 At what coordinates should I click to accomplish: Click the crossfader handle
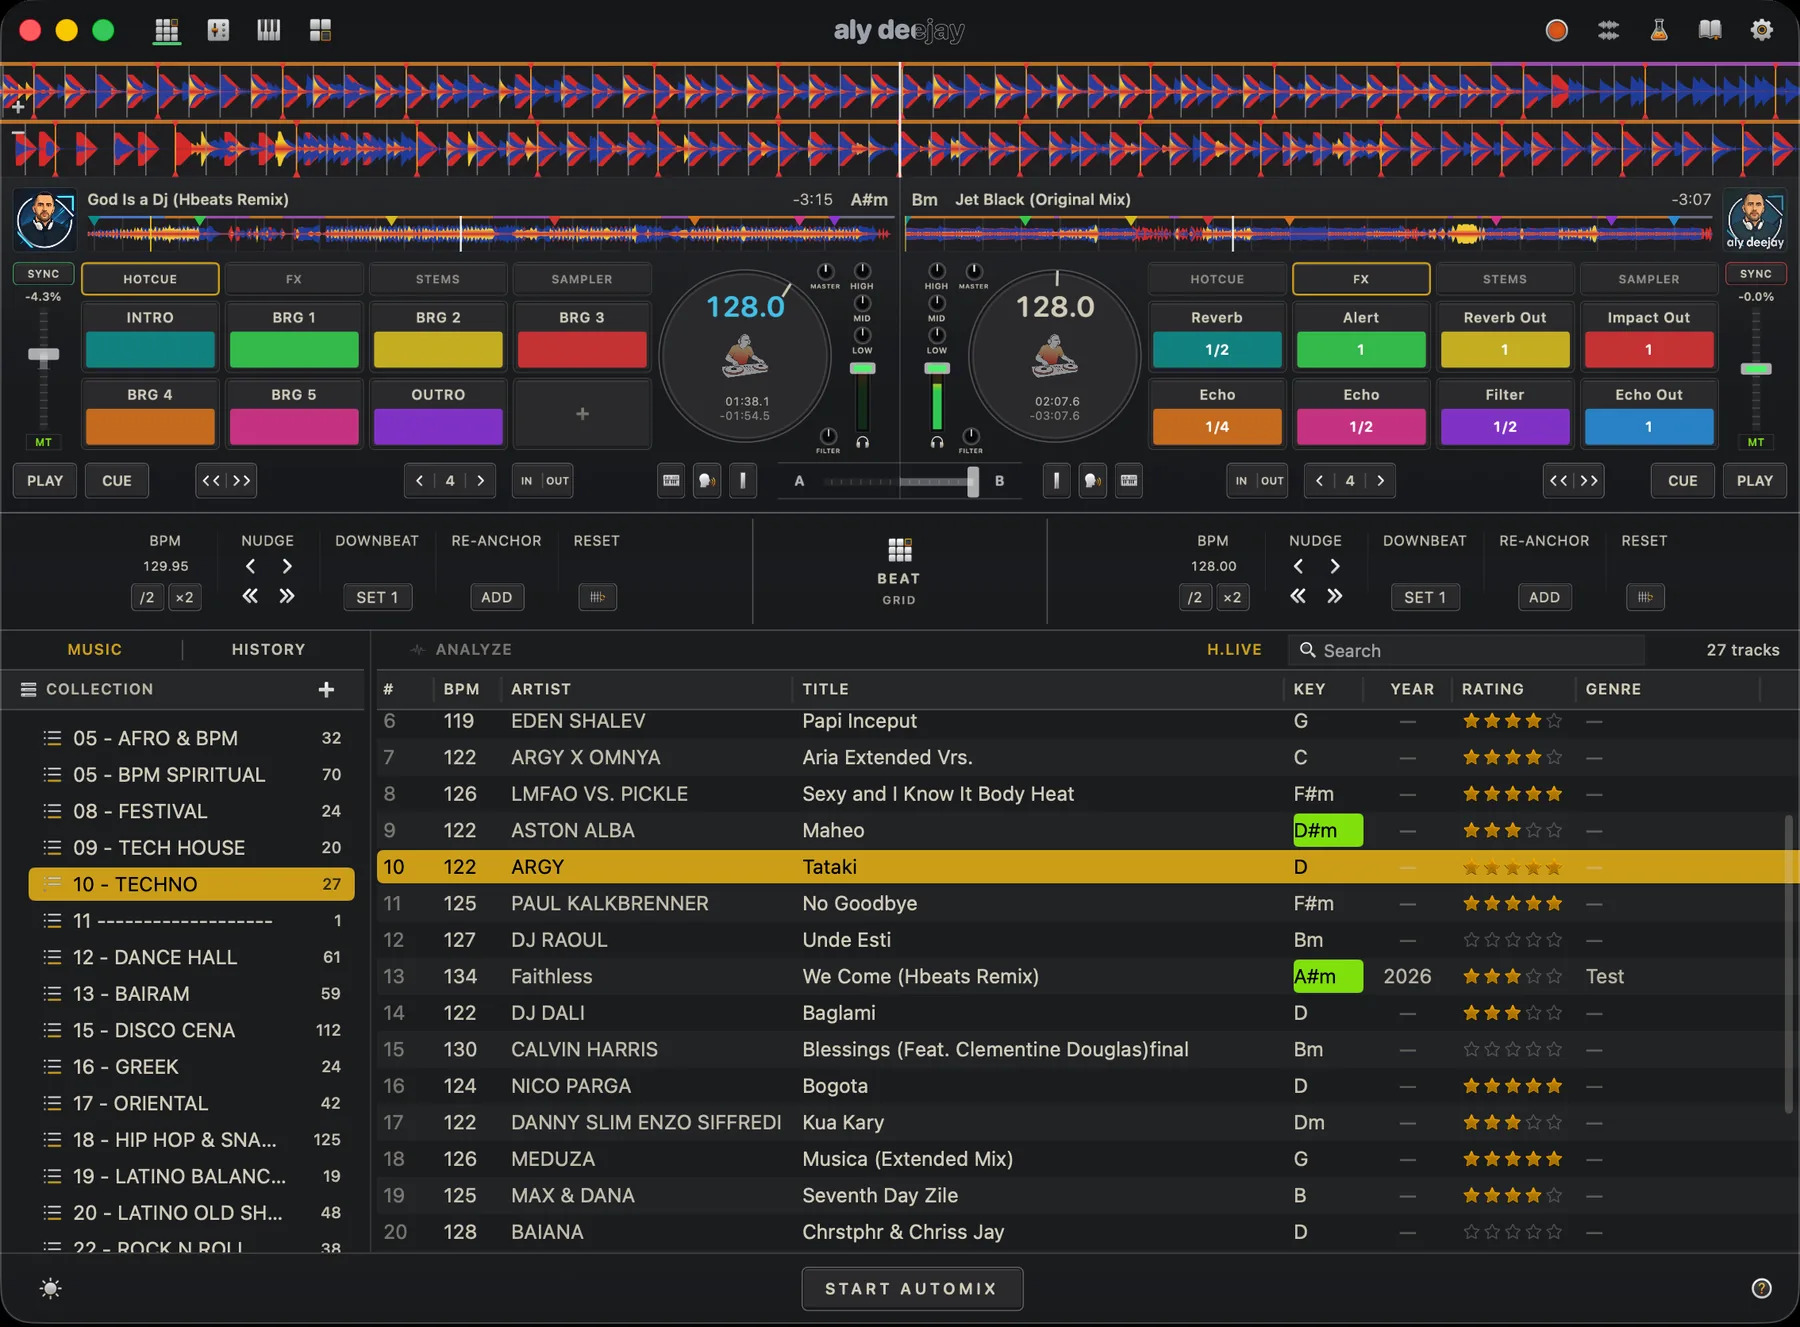coord(972,481)
